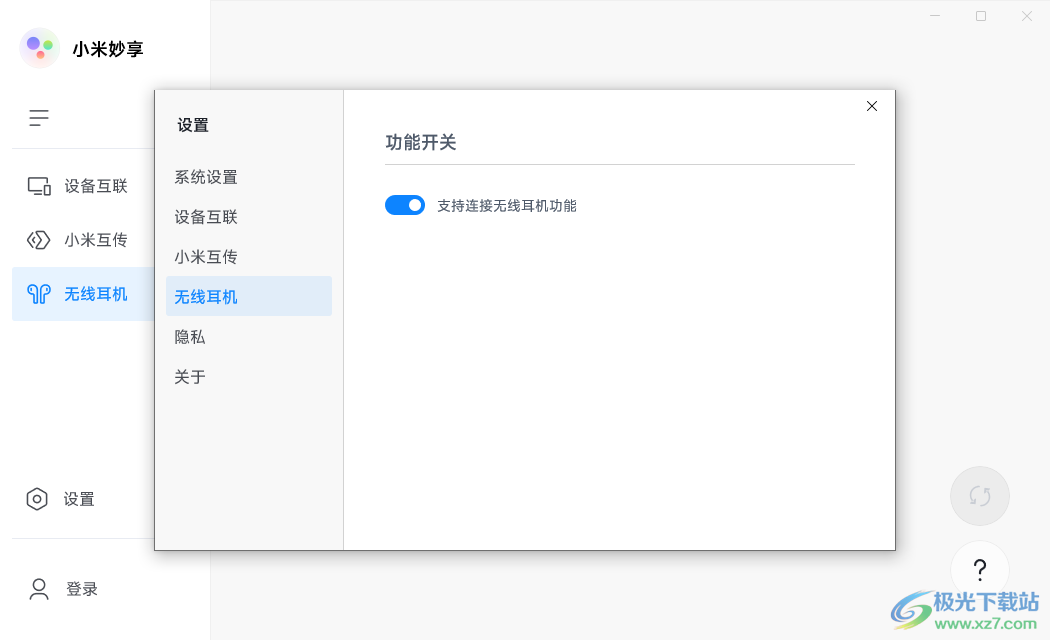Click the 设置 gear icon in sidebar
The height and width of the screenshot is (640, 1050).
(37, 499)
